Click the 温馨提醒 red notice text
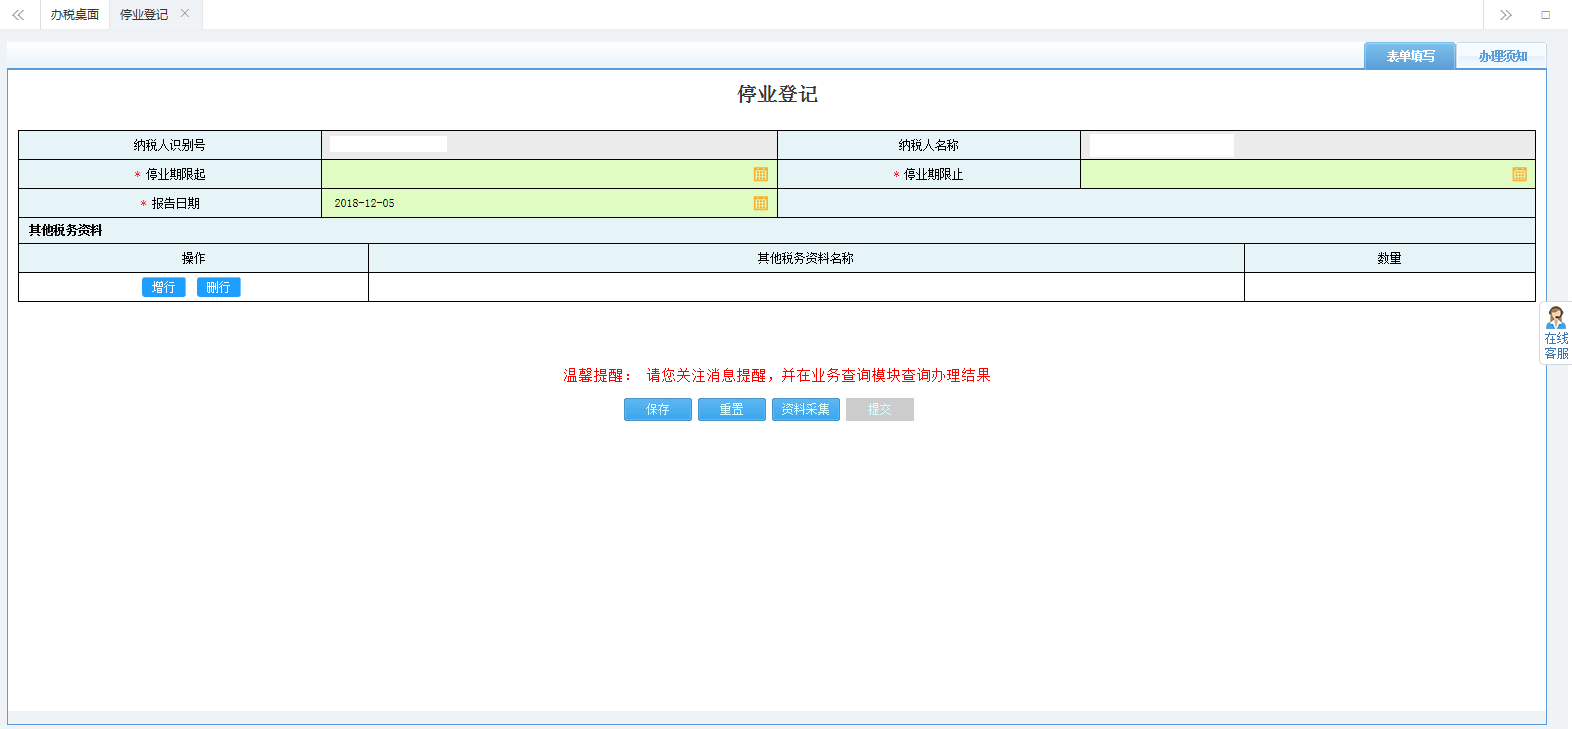Image resolution: width=1572 pixels, height=729 pixels. (777, 375)
